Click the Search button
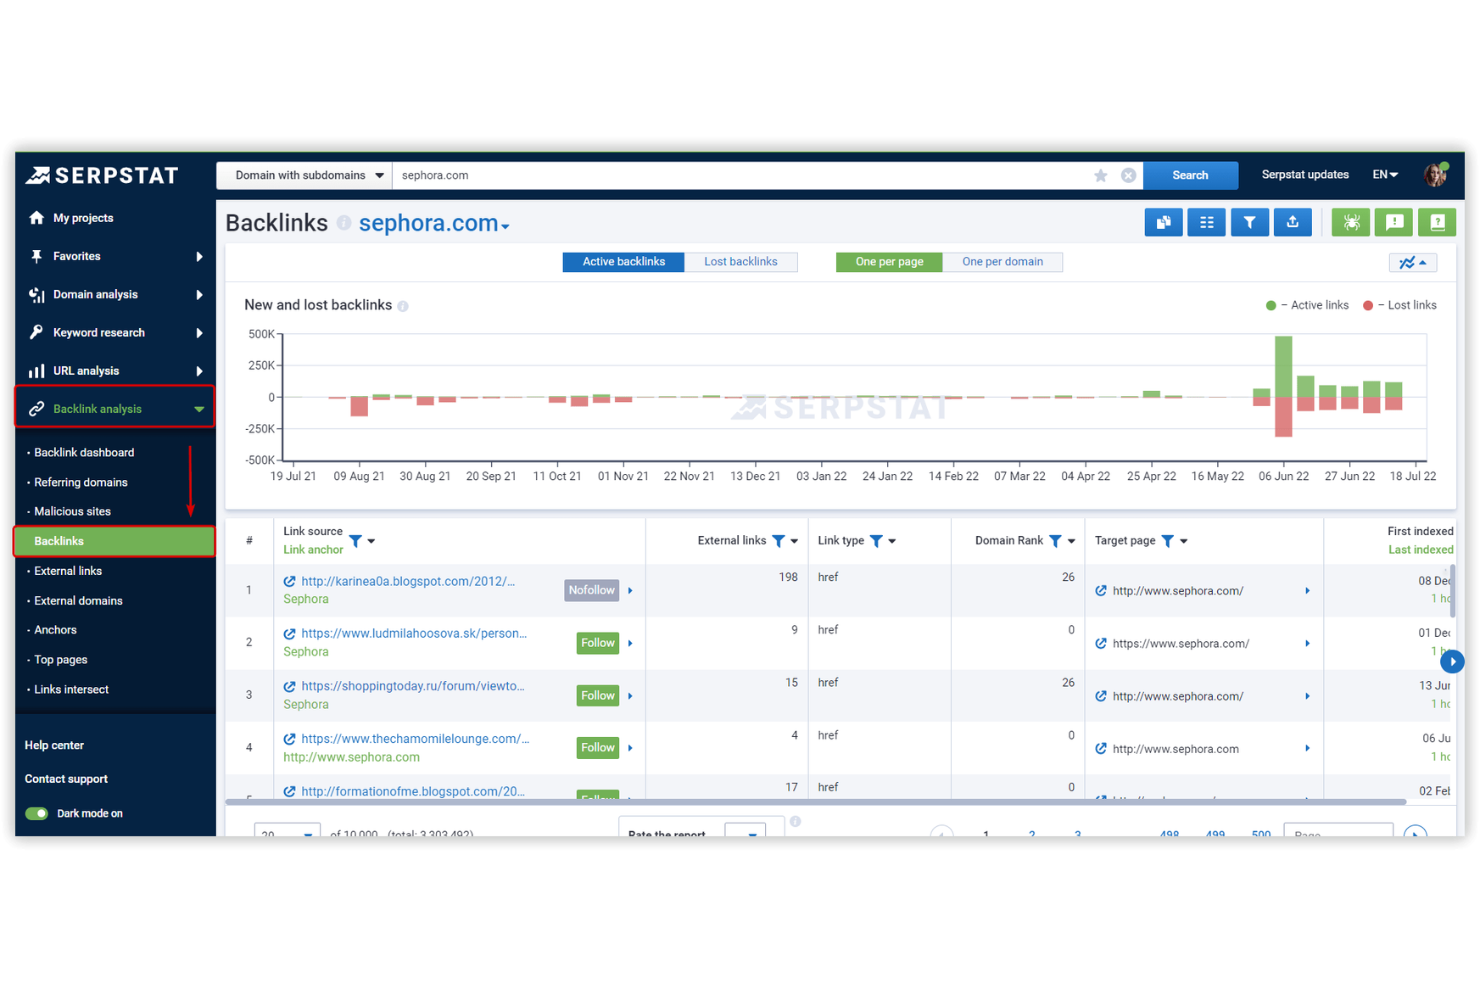 (x=1190, y=175)
